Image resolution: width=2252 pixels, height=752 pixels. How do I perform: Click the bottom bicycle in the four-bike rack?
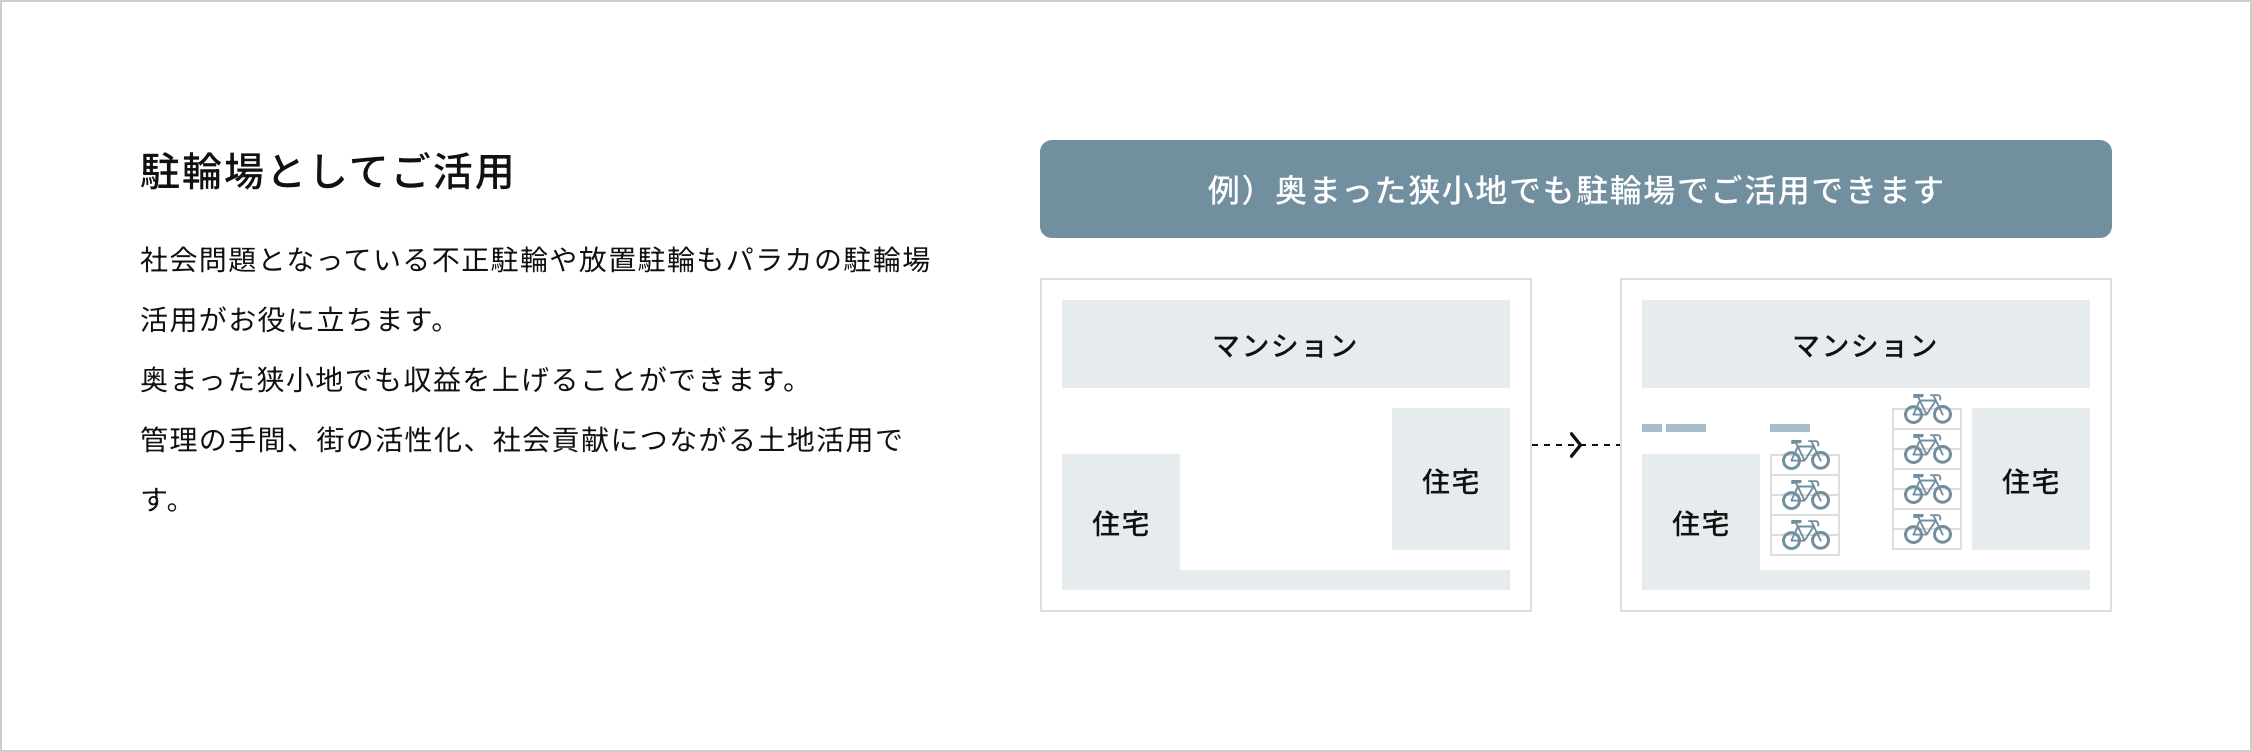(x=1927, y=529)
